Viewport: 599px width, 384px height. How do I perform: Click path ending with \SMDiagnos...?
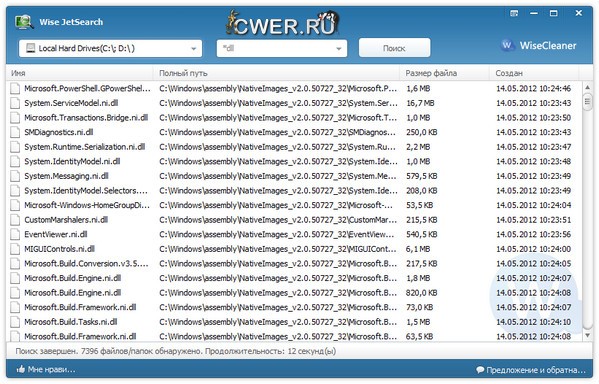click(x=277, y=132)
